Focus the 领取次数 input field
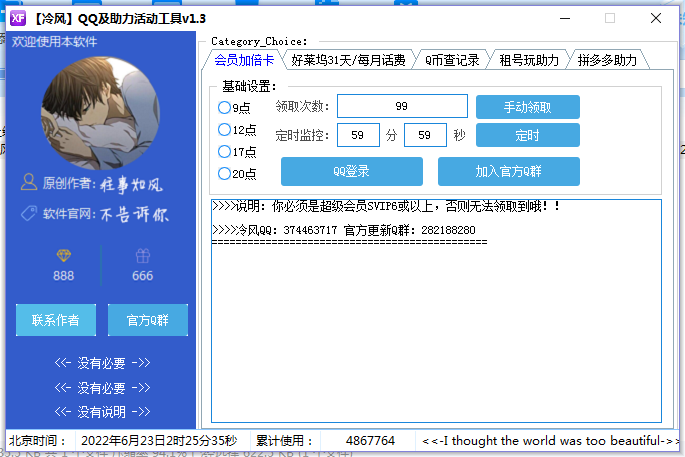The height and width of the screenshot is (457, 685). click(402, 106)
